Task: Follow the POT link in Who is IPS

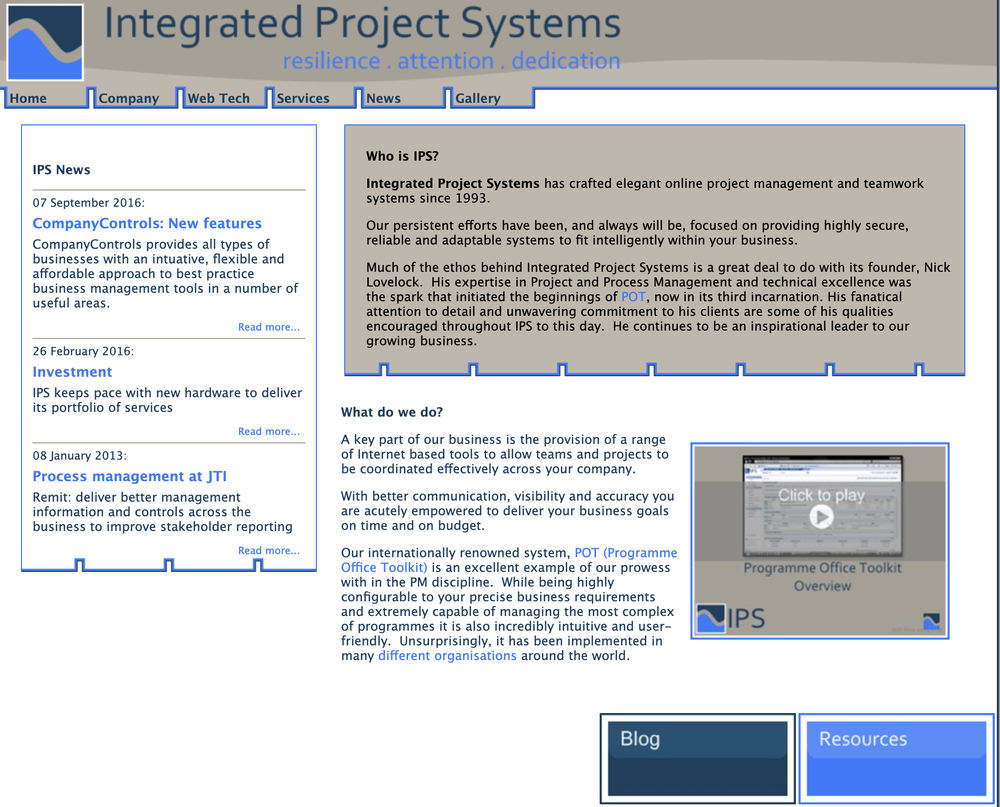Action: (633, 297)
